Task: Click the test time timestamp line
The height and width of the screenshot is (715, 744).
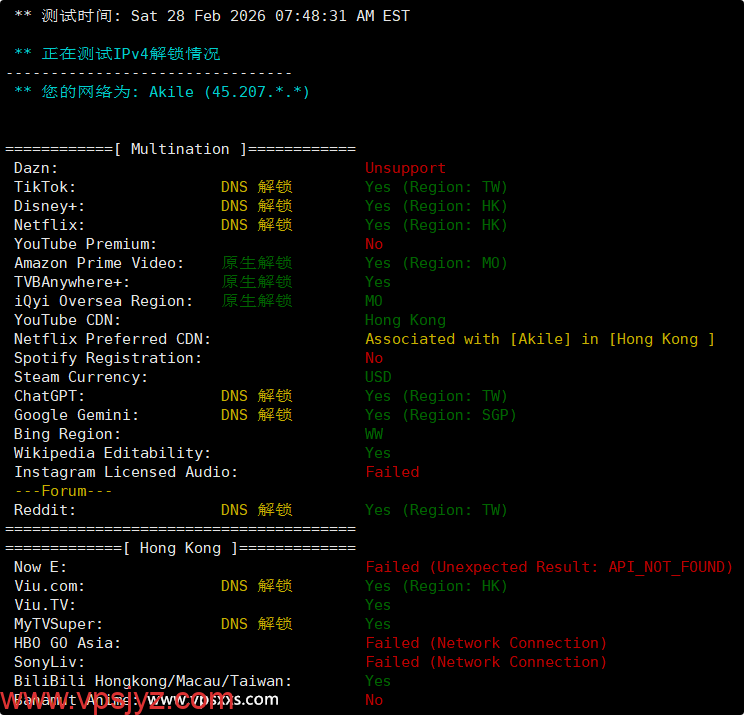Action: coord(212,16)
